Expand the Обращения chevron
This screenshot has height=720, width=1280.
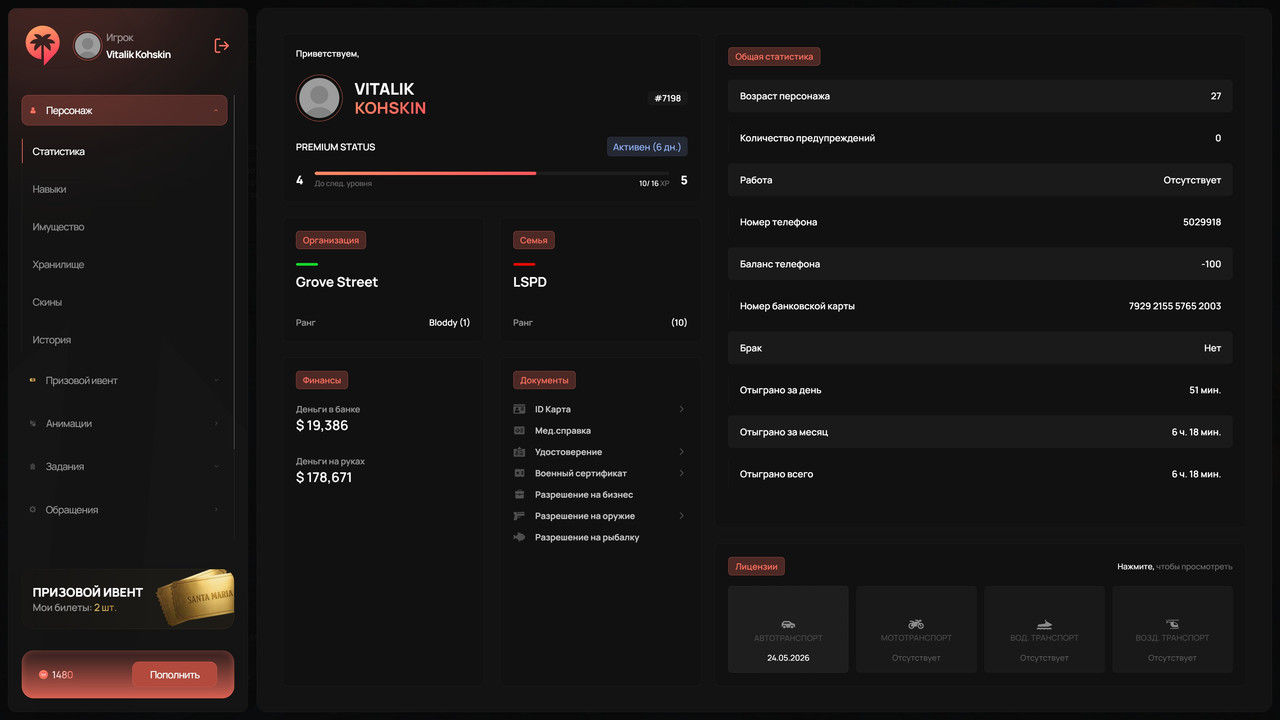216,510
